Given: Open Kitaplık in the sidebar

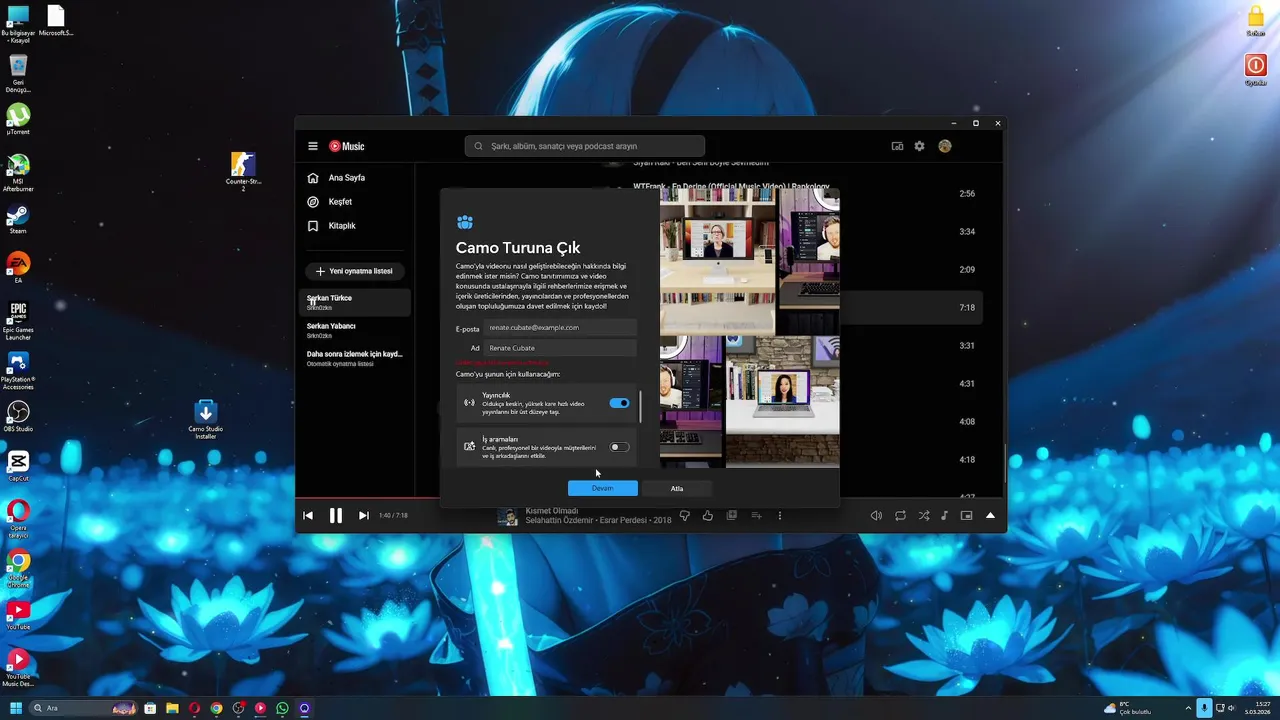Looking at the screenshot, I should 355,226.
